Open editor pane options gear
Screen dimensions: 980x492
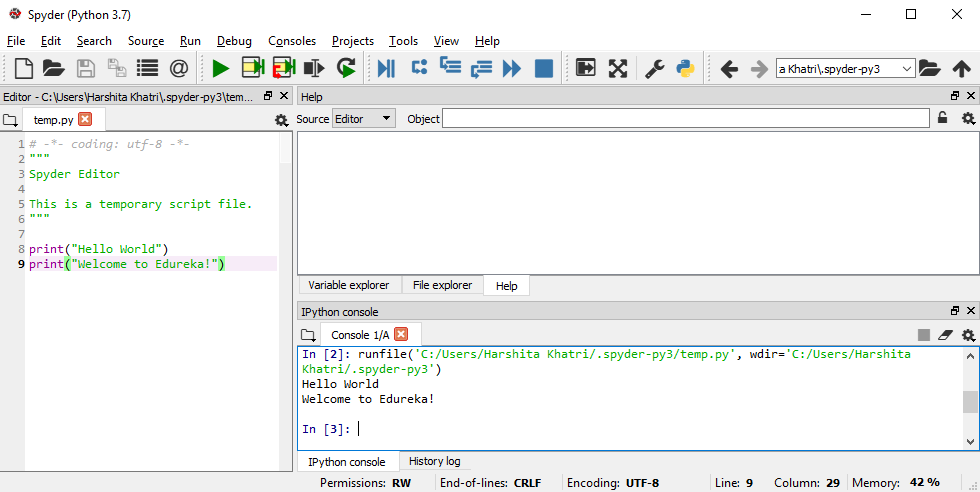281,120
